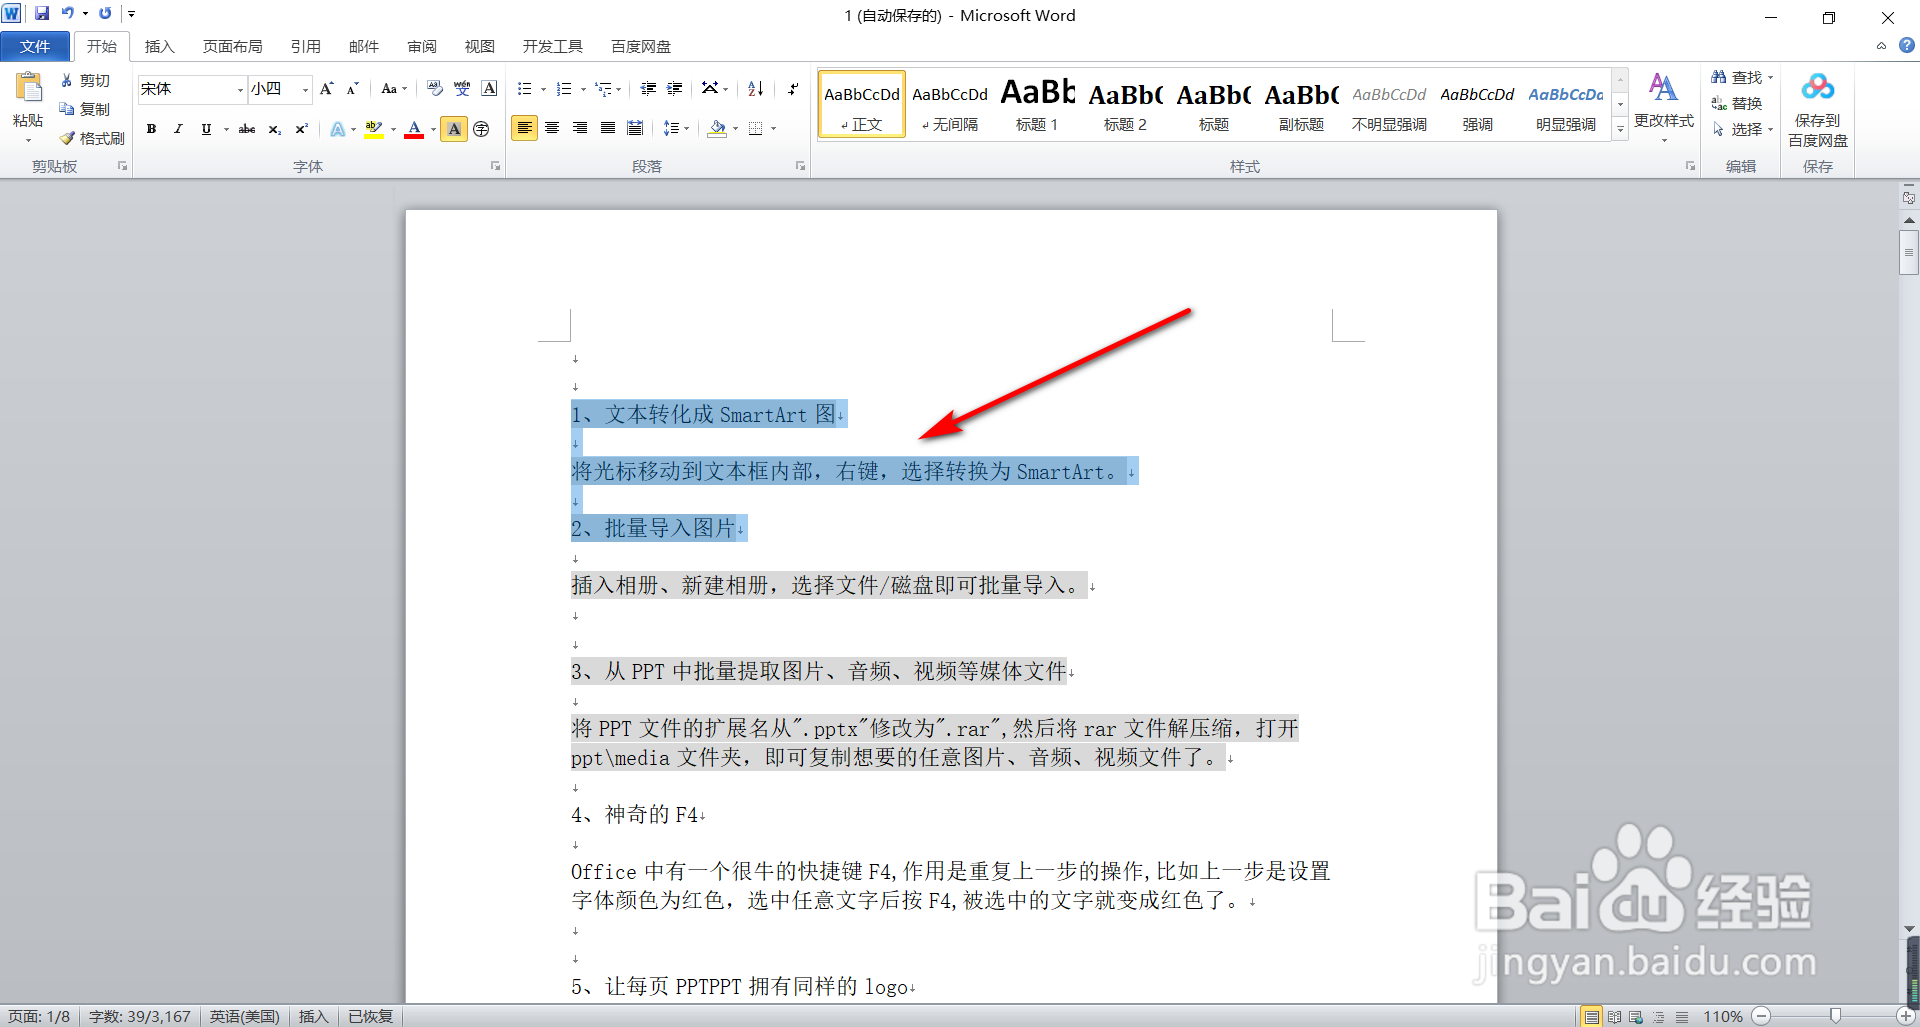Open the Line Spacing dropdown
The image size is (1920, 1027).
click(676, 128)
